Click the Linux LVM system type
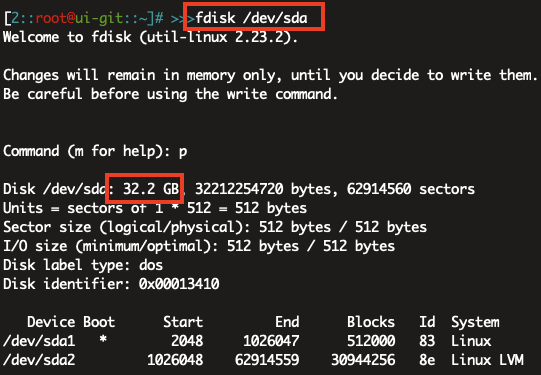Viewport: 541px width, 375px height. click(x=487, y=360)
